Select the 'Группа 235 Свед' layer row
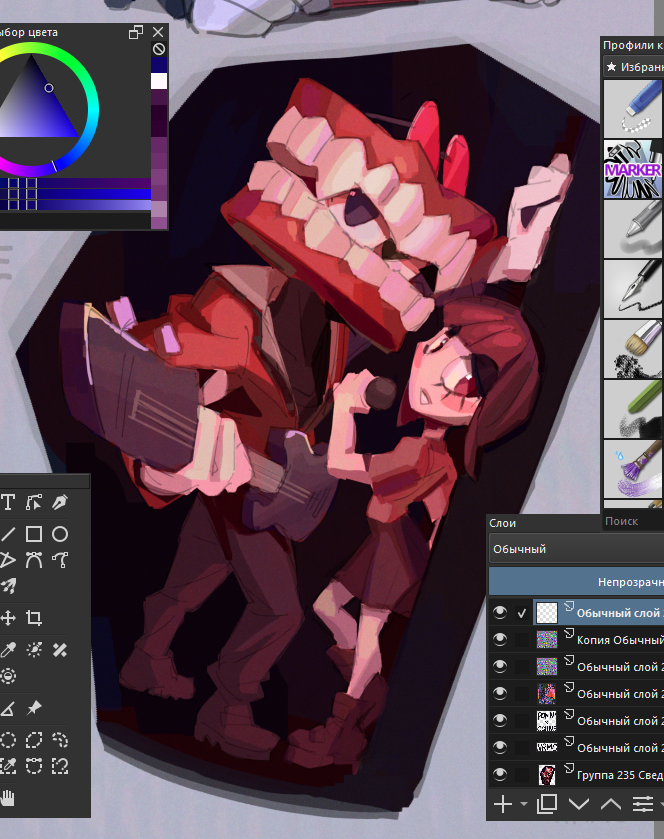This screenshot has width=664, height=839. [599, 774]
